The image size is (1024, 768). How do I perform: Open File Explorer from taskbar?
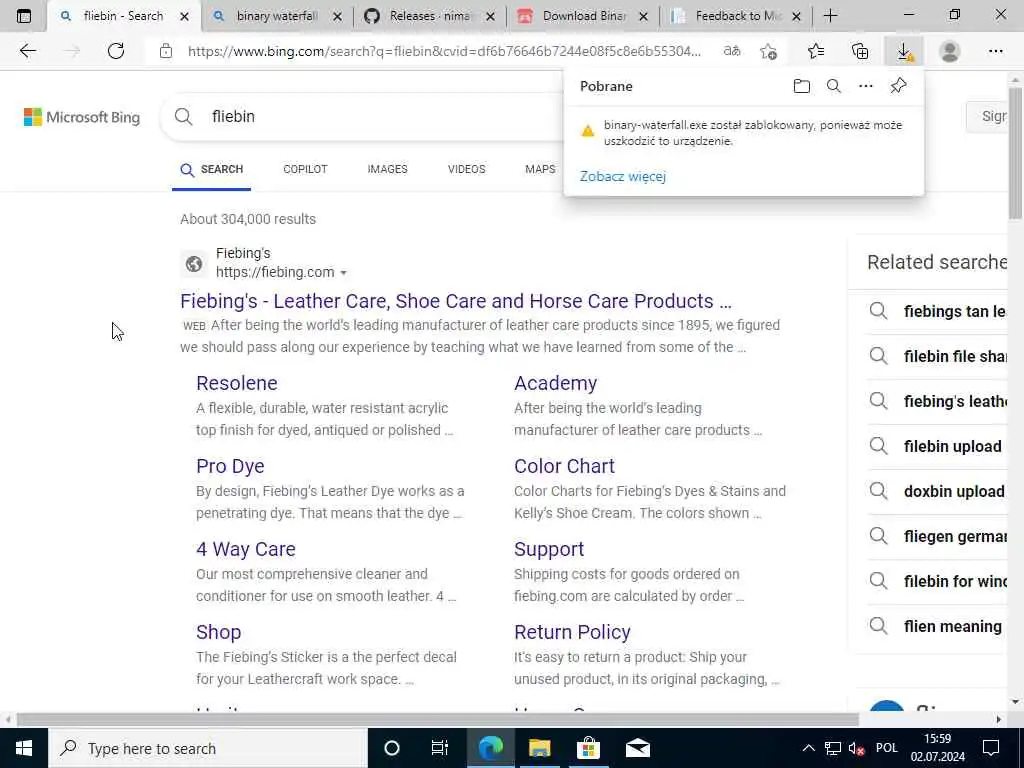tap(539, 748)
